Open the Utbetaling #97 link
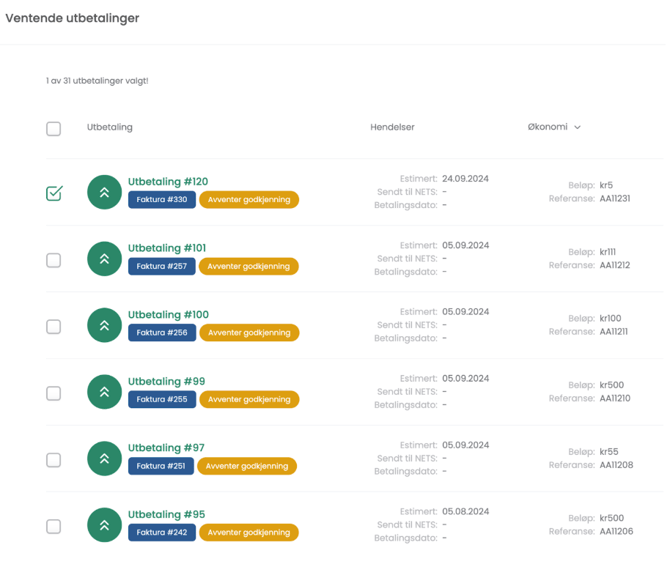The width and height of the screenshot is (670, 564). (x=166, y=448)
